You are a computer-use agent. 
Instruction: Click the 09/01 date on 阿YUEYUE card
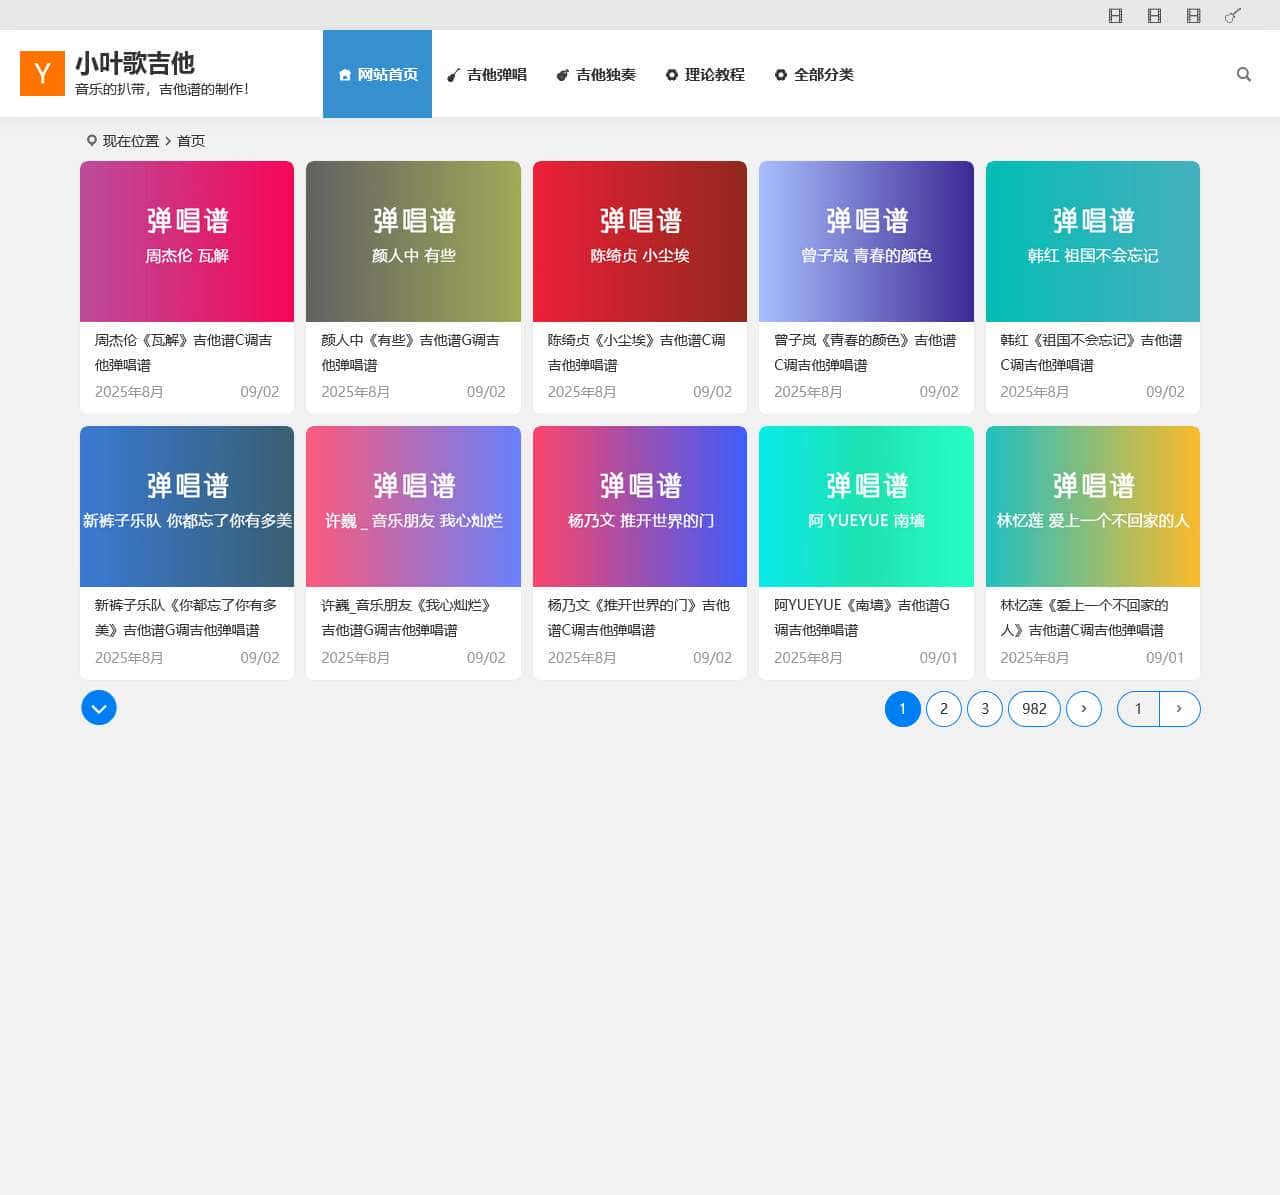pos(939,657)
